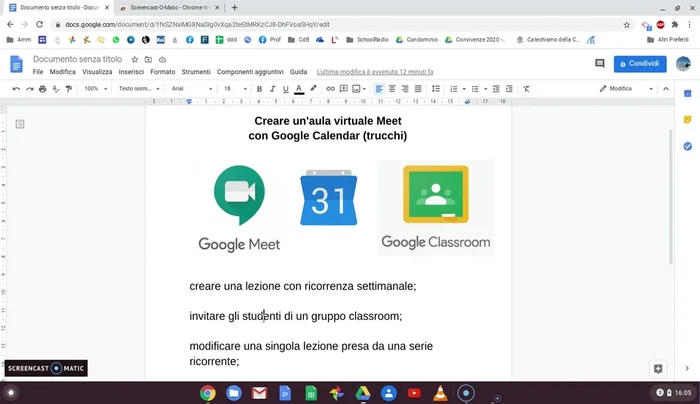700x404 pixels.
Task: Select center text alignment
Action: (x=392, y=89)
